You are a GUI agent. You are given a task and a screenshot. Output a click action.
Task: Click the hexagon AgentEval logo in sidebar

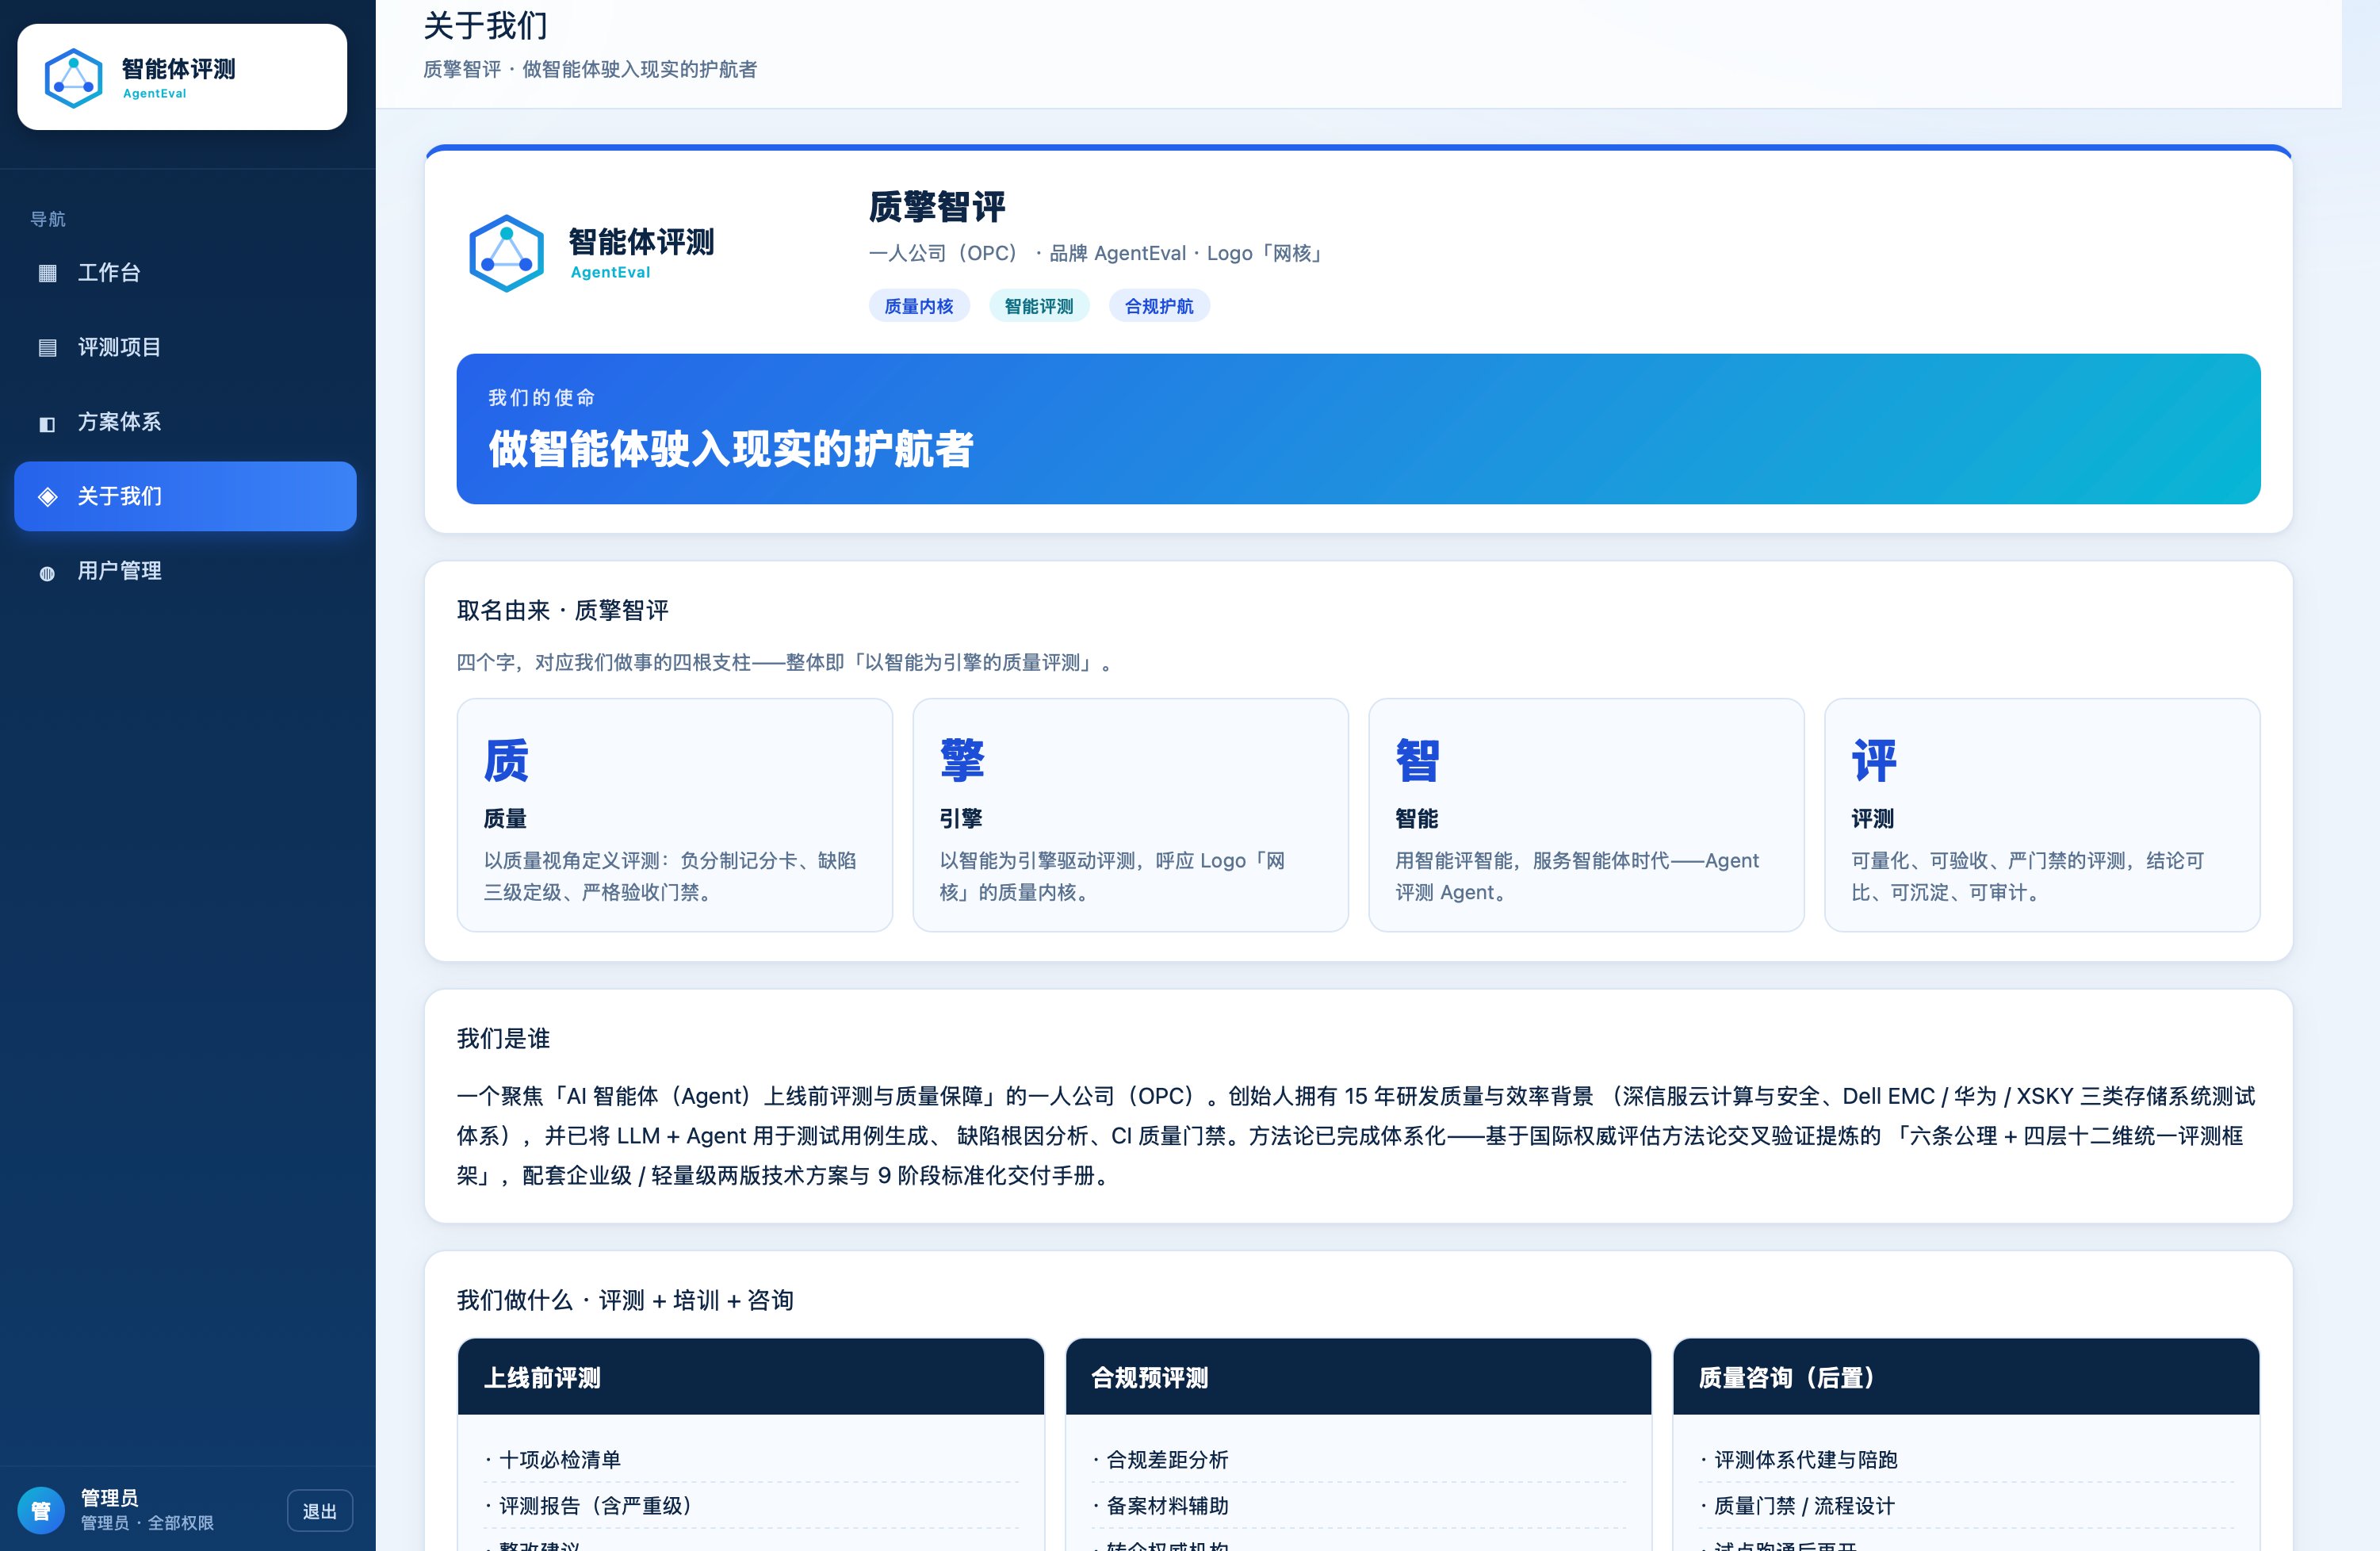click(x=74, y=78)
